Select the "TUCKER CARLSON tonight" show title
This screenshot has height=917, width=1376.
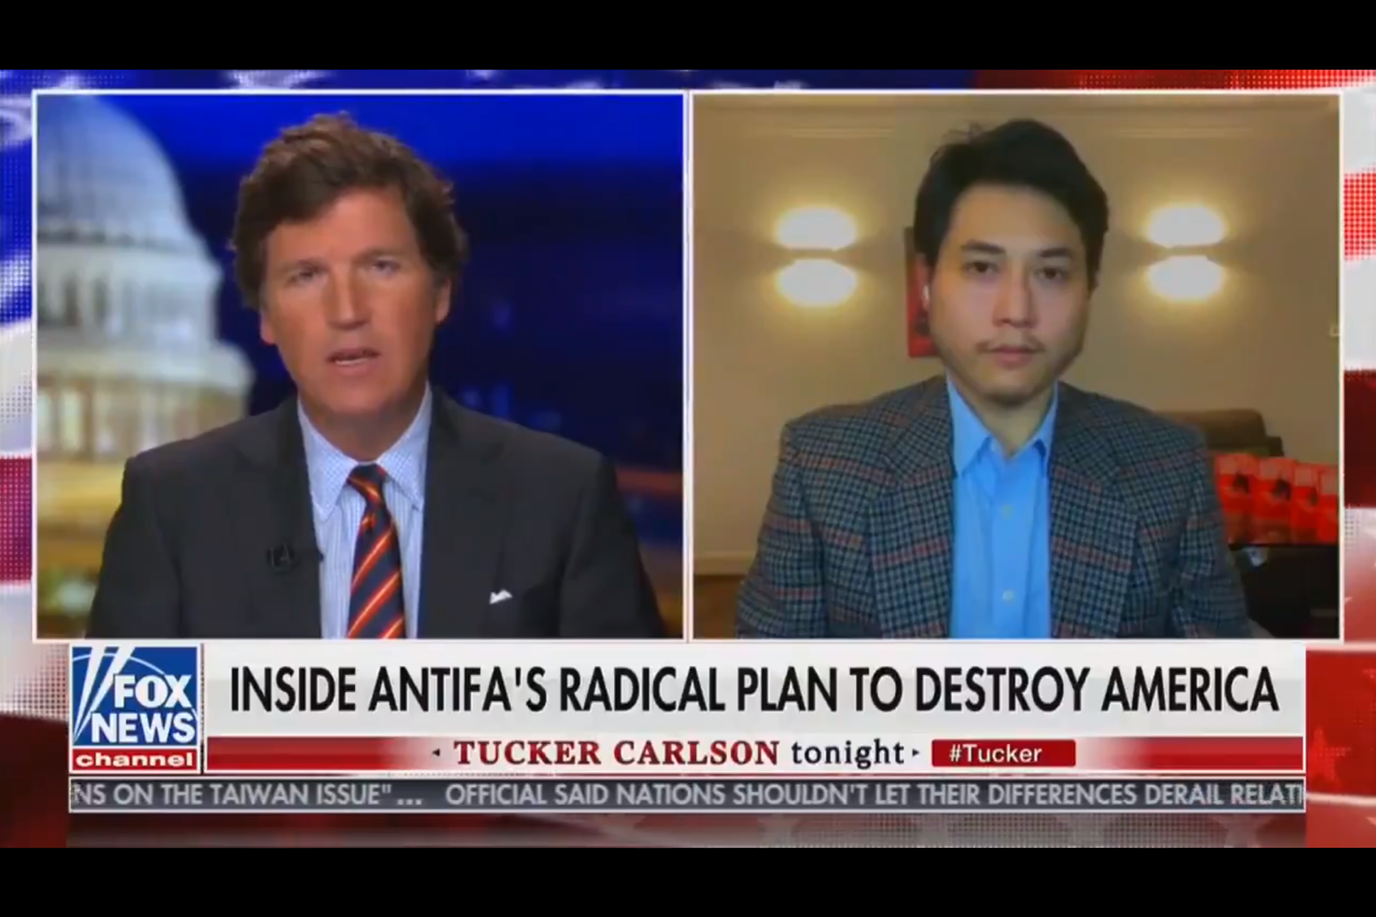[x=679, y=753]
